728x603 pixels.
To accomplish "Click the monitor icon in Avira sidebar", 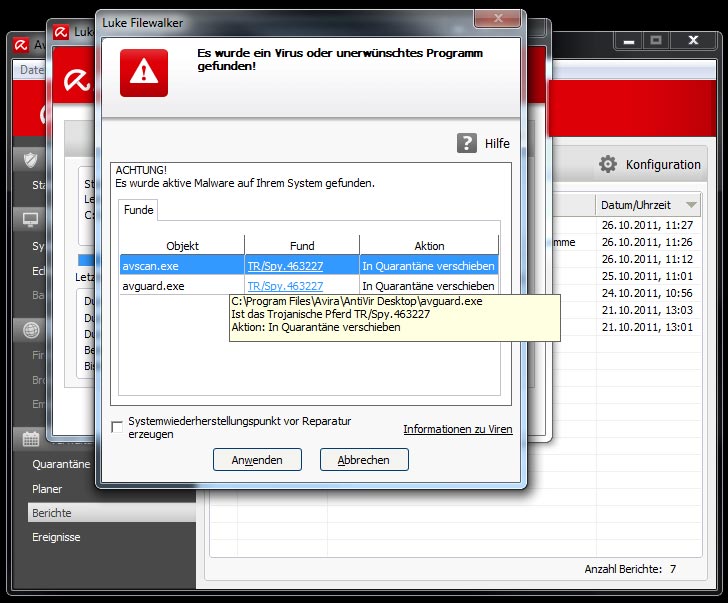I will click(31, 219).
